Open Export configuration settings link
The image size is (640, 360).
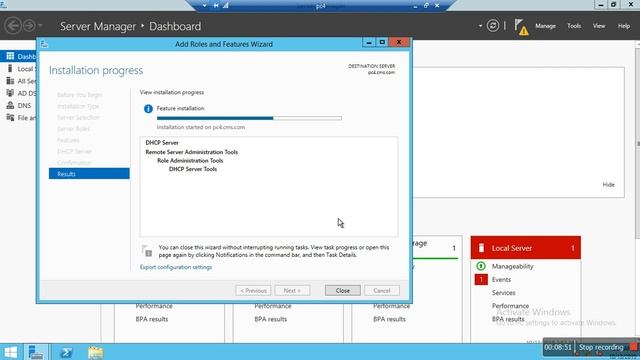(176, 267)
